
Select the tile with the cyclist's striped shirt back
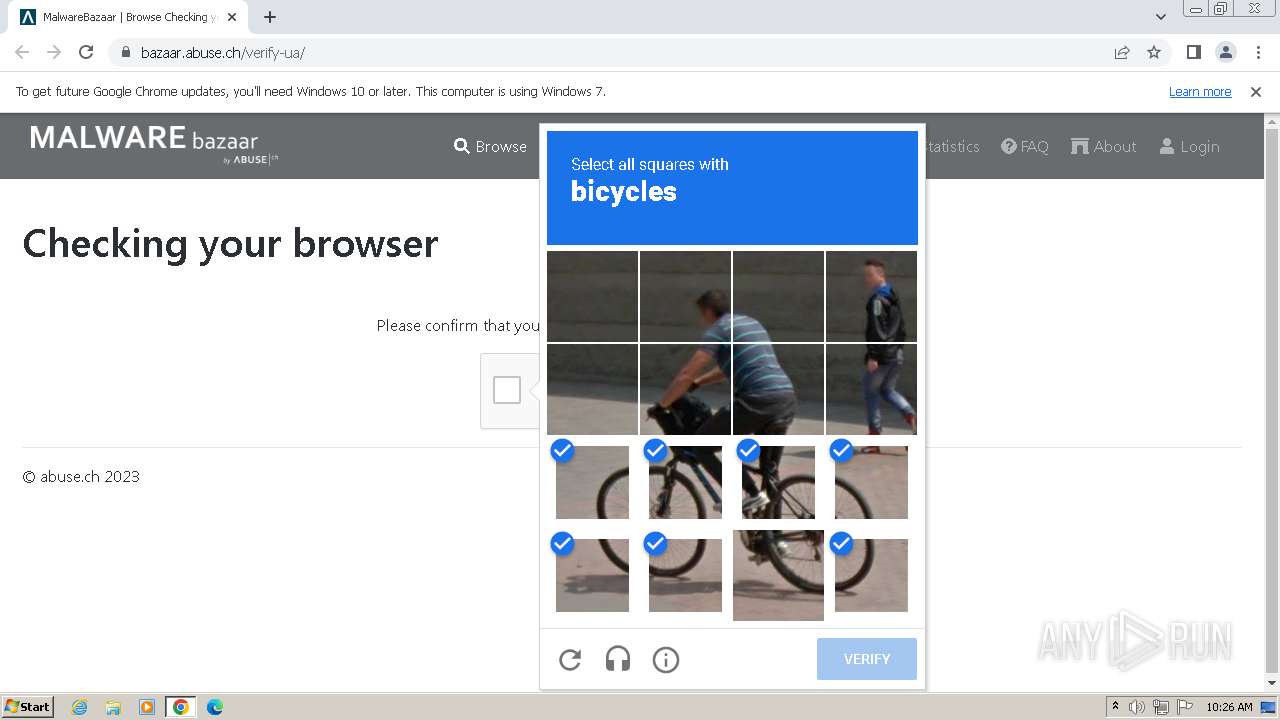[x=778, y=389]
